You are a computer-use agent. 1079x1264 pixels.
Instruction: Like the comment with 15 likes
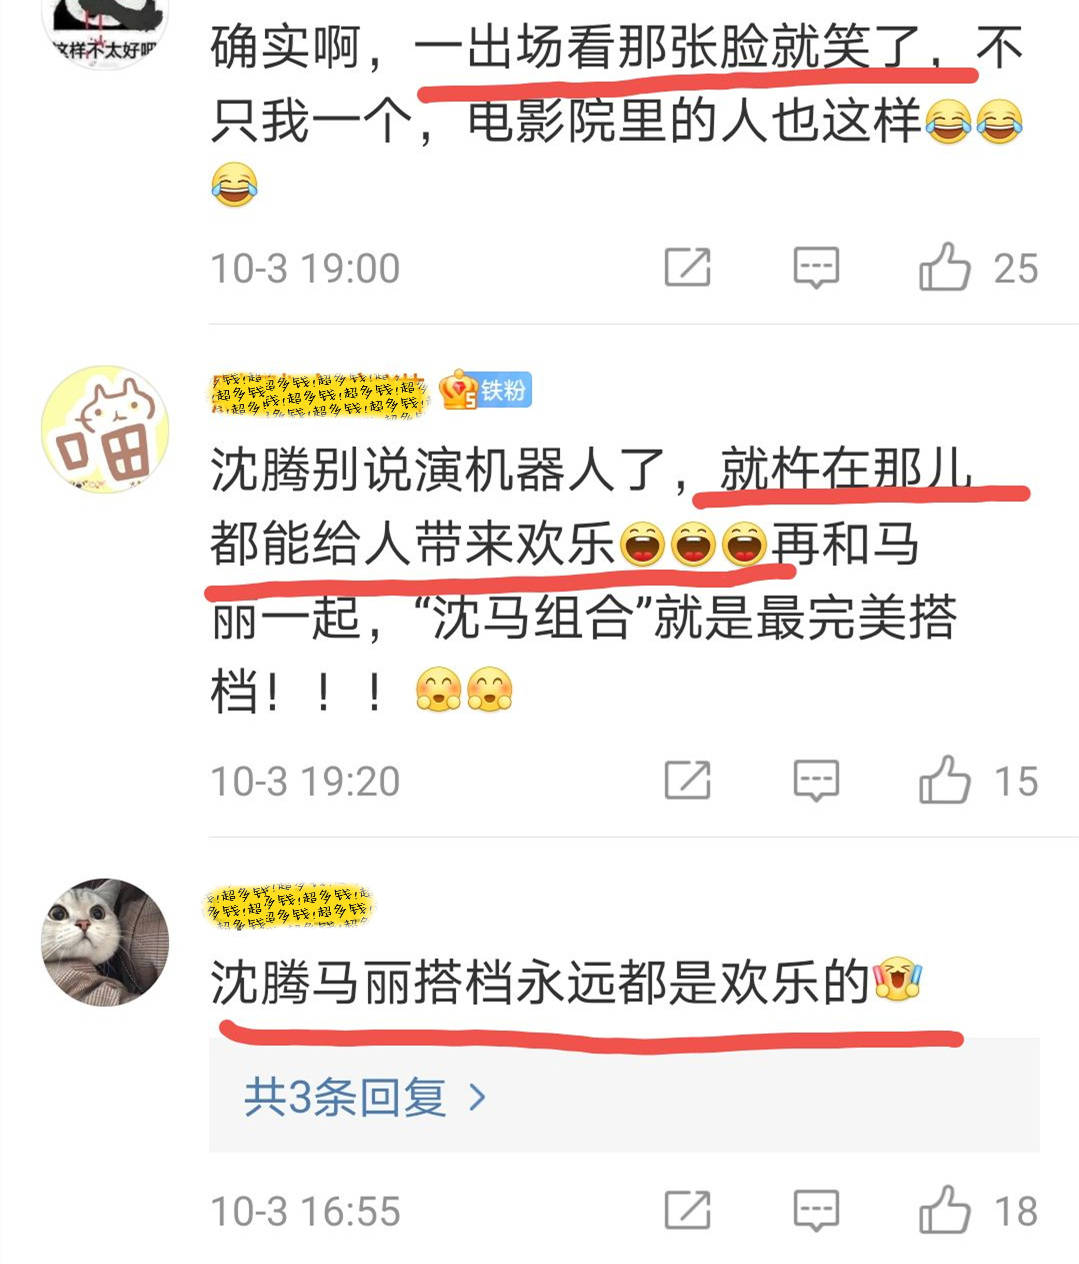[x=944, y=779]
